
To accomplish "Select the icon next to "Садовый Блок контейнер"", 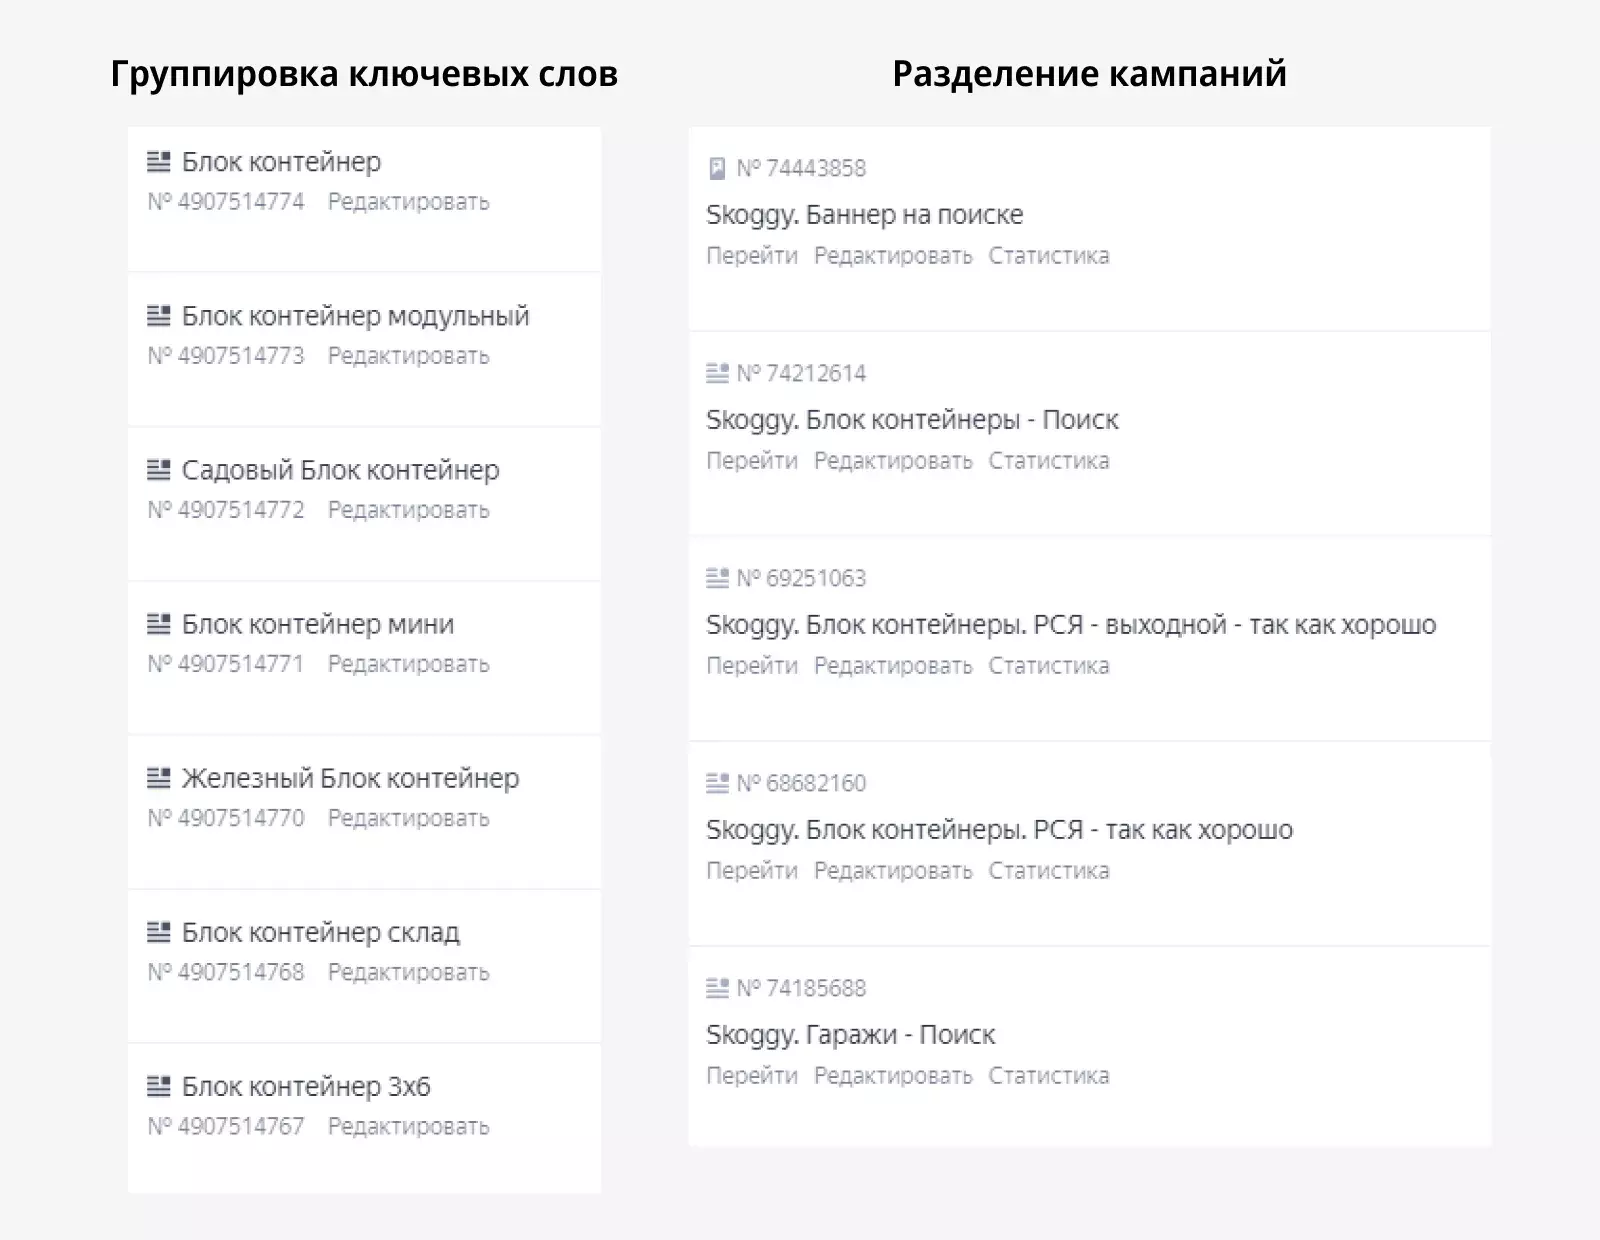I will 161,469.
